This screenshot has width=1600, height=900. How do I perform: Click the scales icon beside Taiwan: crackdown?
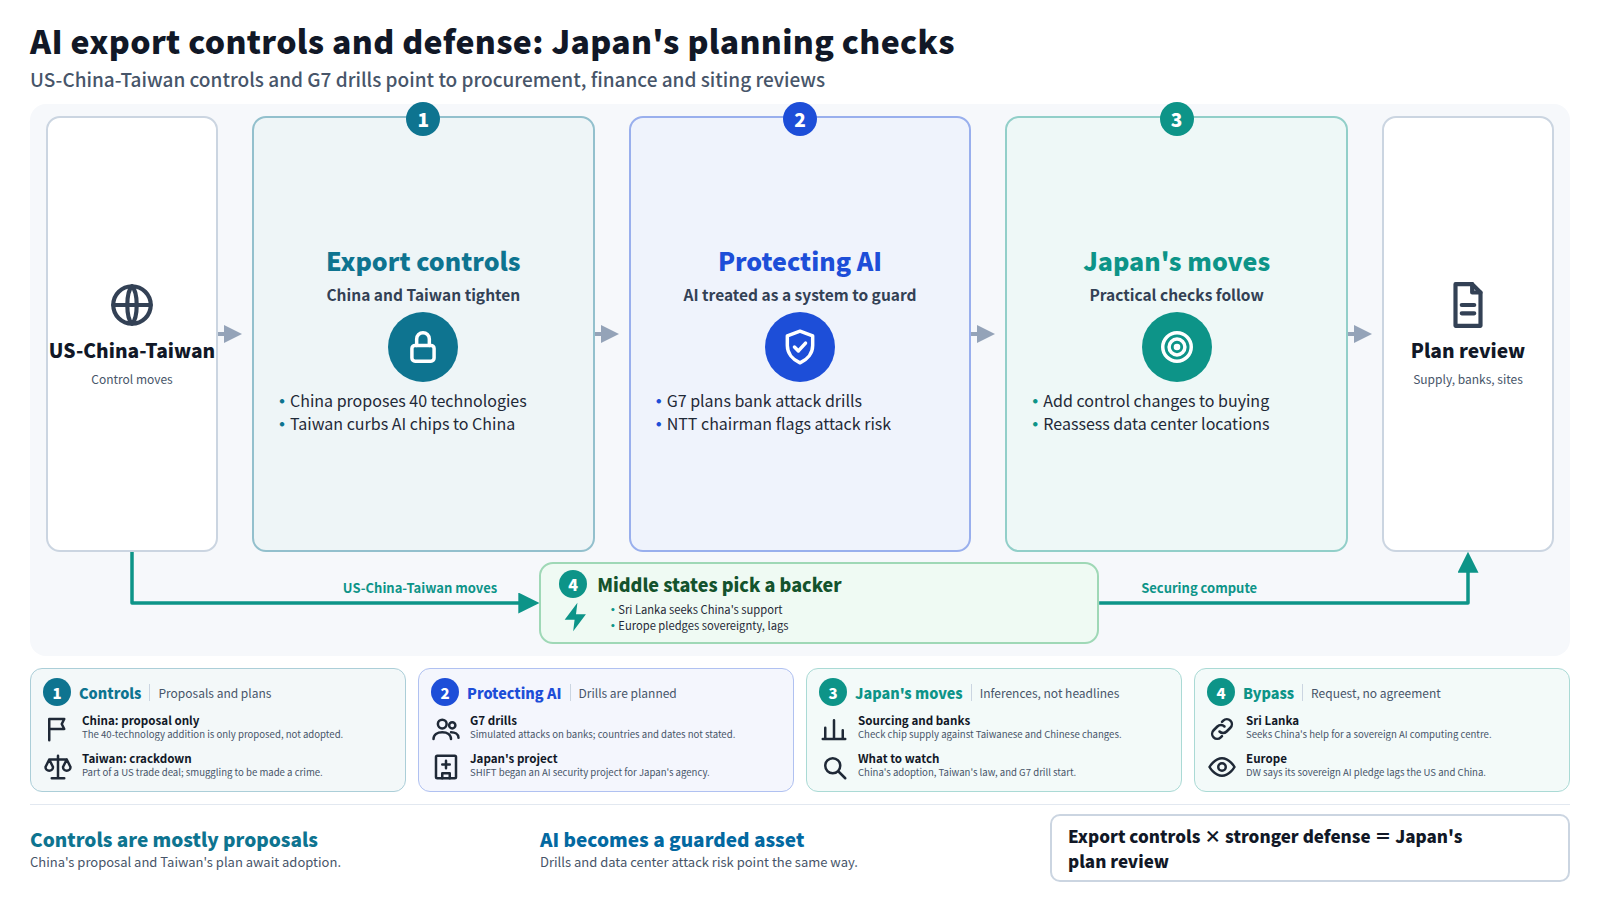point(58,767)
